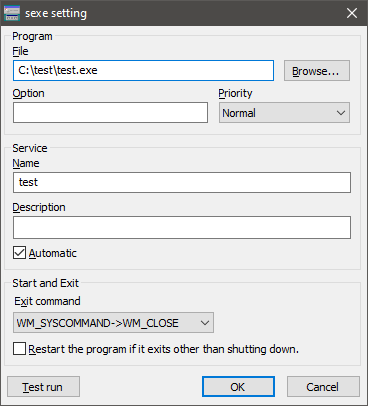Click the chevron of WM_SYSCOMMAND->WM_CLOSE dropdown

205,323
